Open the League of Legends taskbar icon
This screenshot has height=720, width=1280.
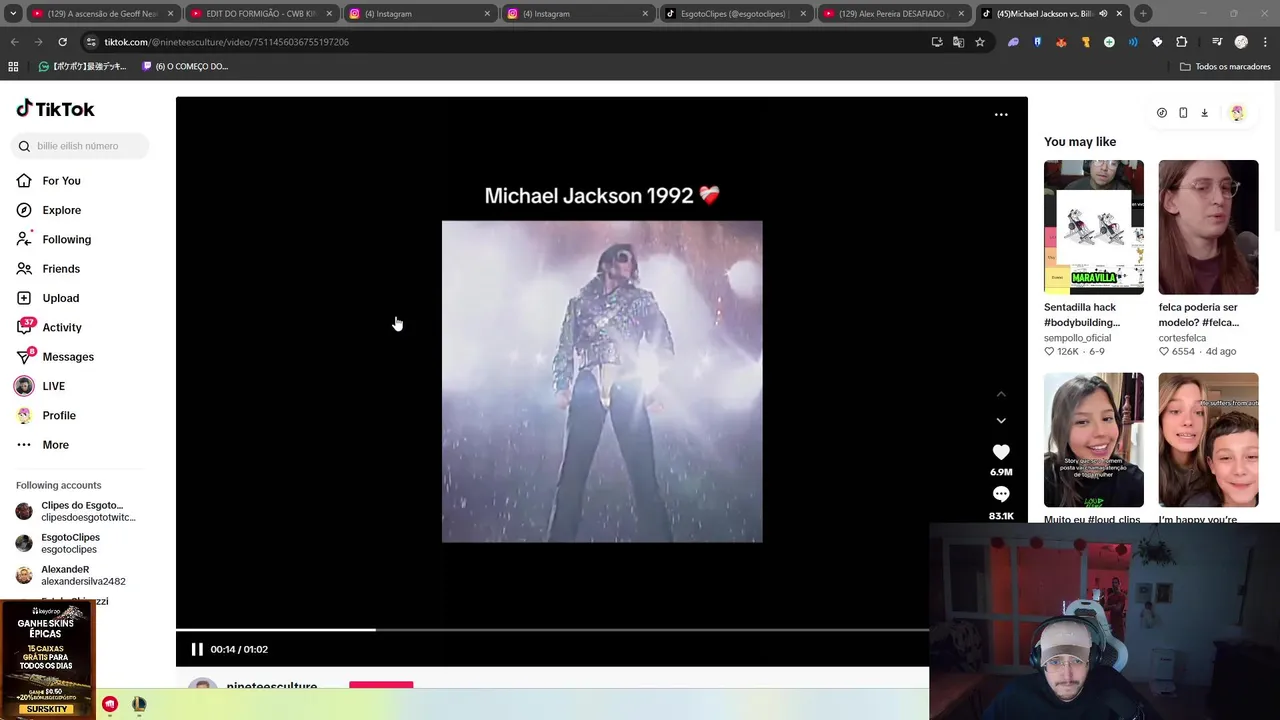click(139, 705)
